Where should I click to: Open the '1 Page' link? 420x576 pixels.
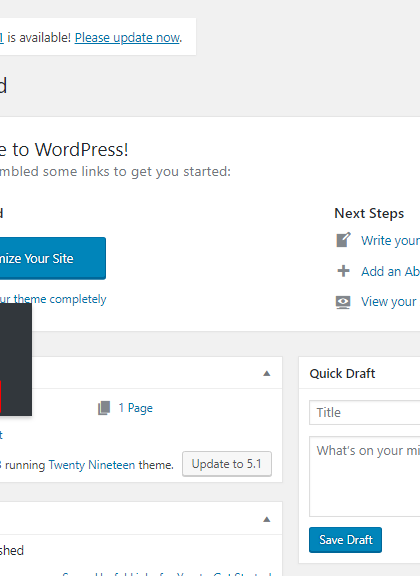[x=136, y=408]
